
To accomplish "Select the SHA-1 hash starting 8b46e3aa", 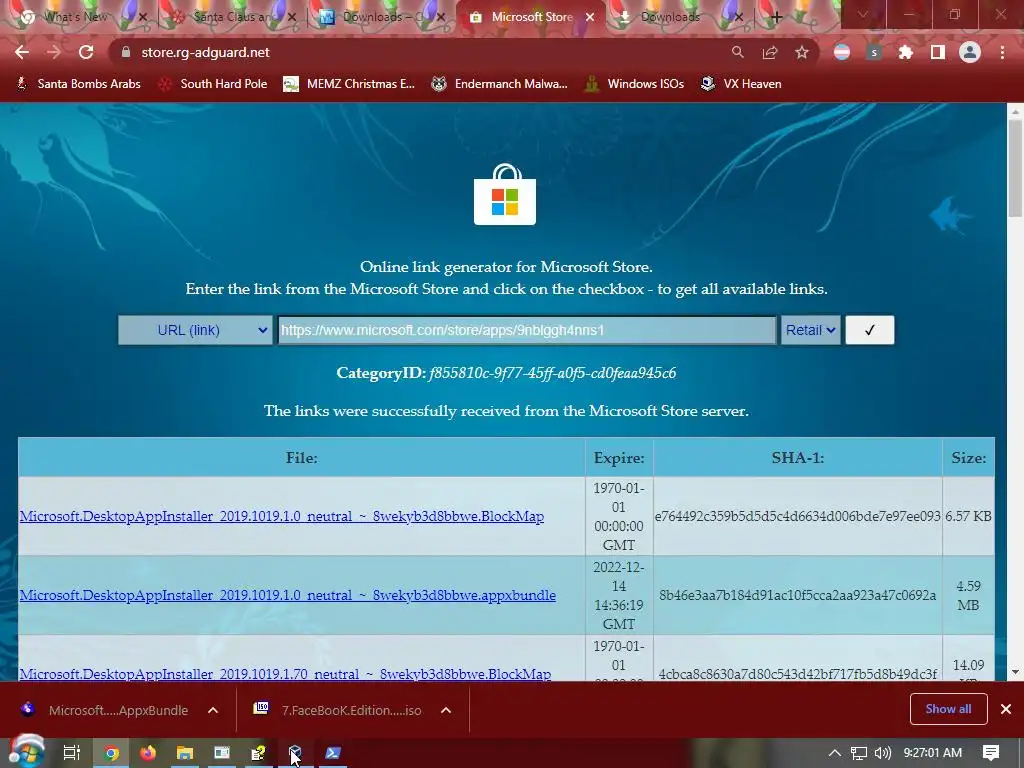I will point(797,595).
